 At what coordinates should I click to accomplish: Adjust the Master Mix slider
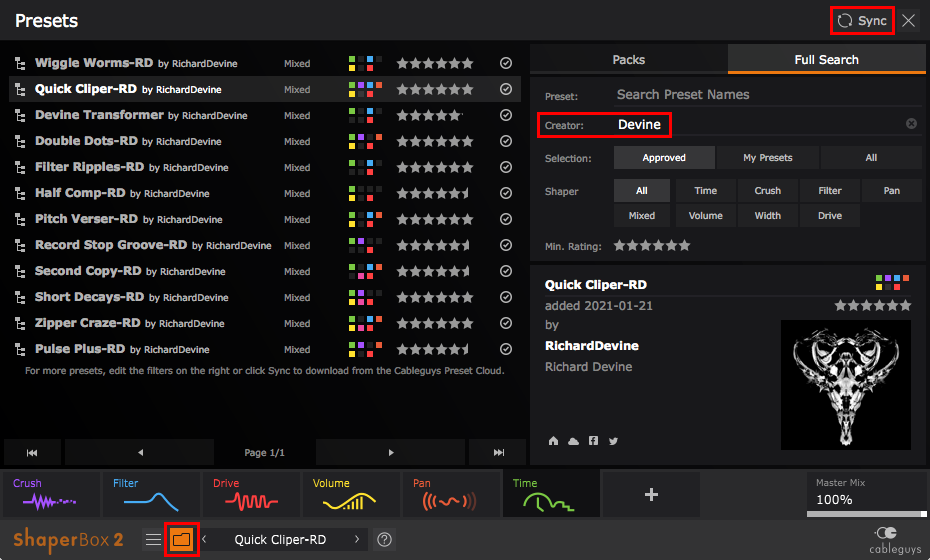[866, 514]
